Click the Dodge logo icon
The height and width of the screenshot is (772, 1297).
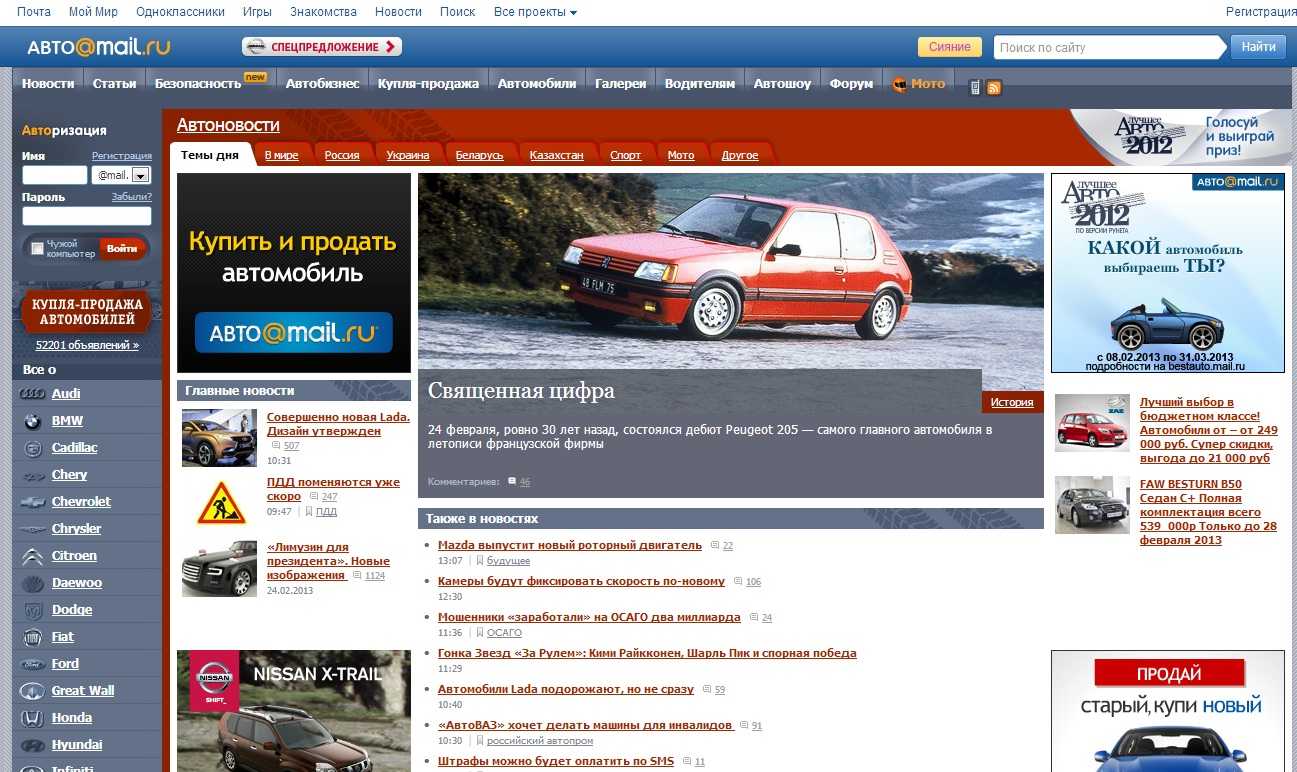pyautogui.click(x=33, y=610)
